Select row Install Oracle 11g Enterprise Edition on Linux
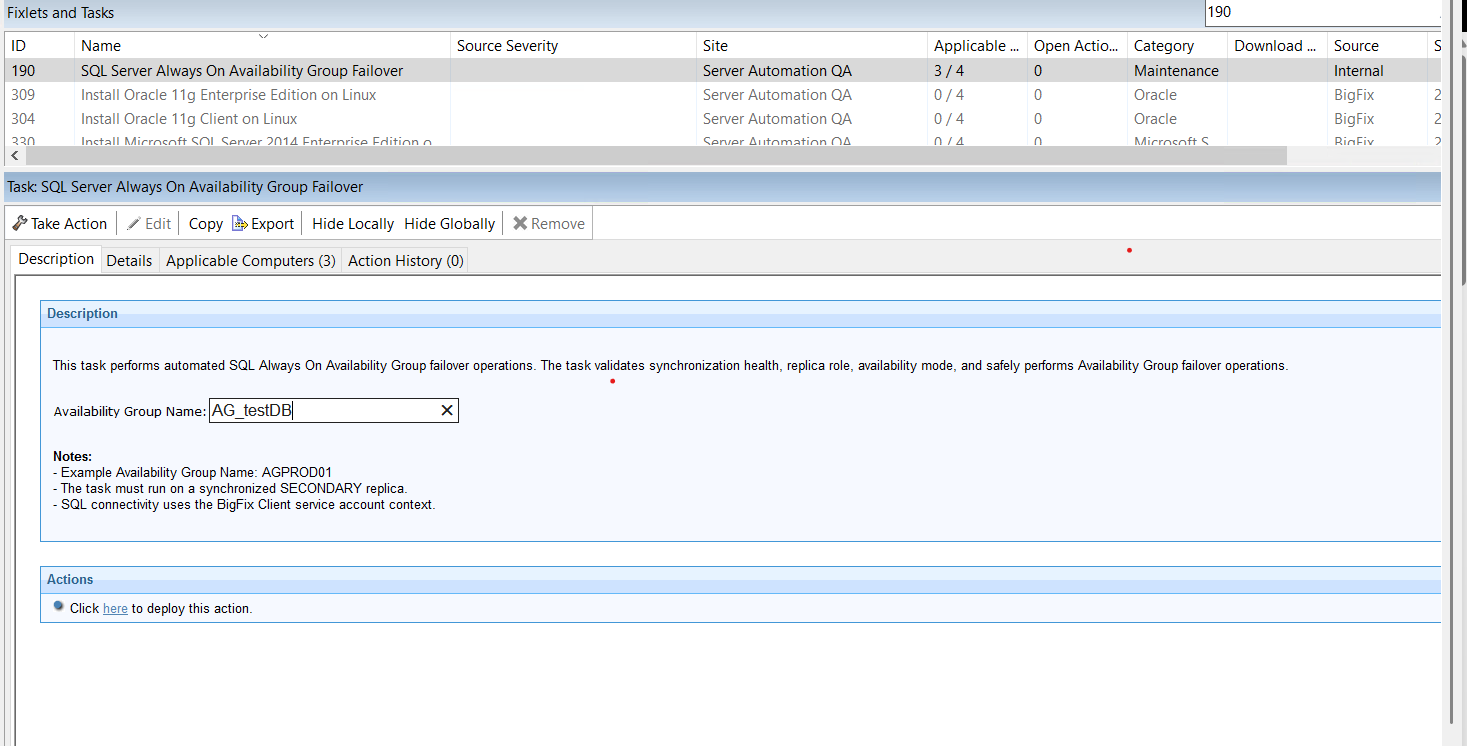The image size is (1467, 746). tap(722, 95)
